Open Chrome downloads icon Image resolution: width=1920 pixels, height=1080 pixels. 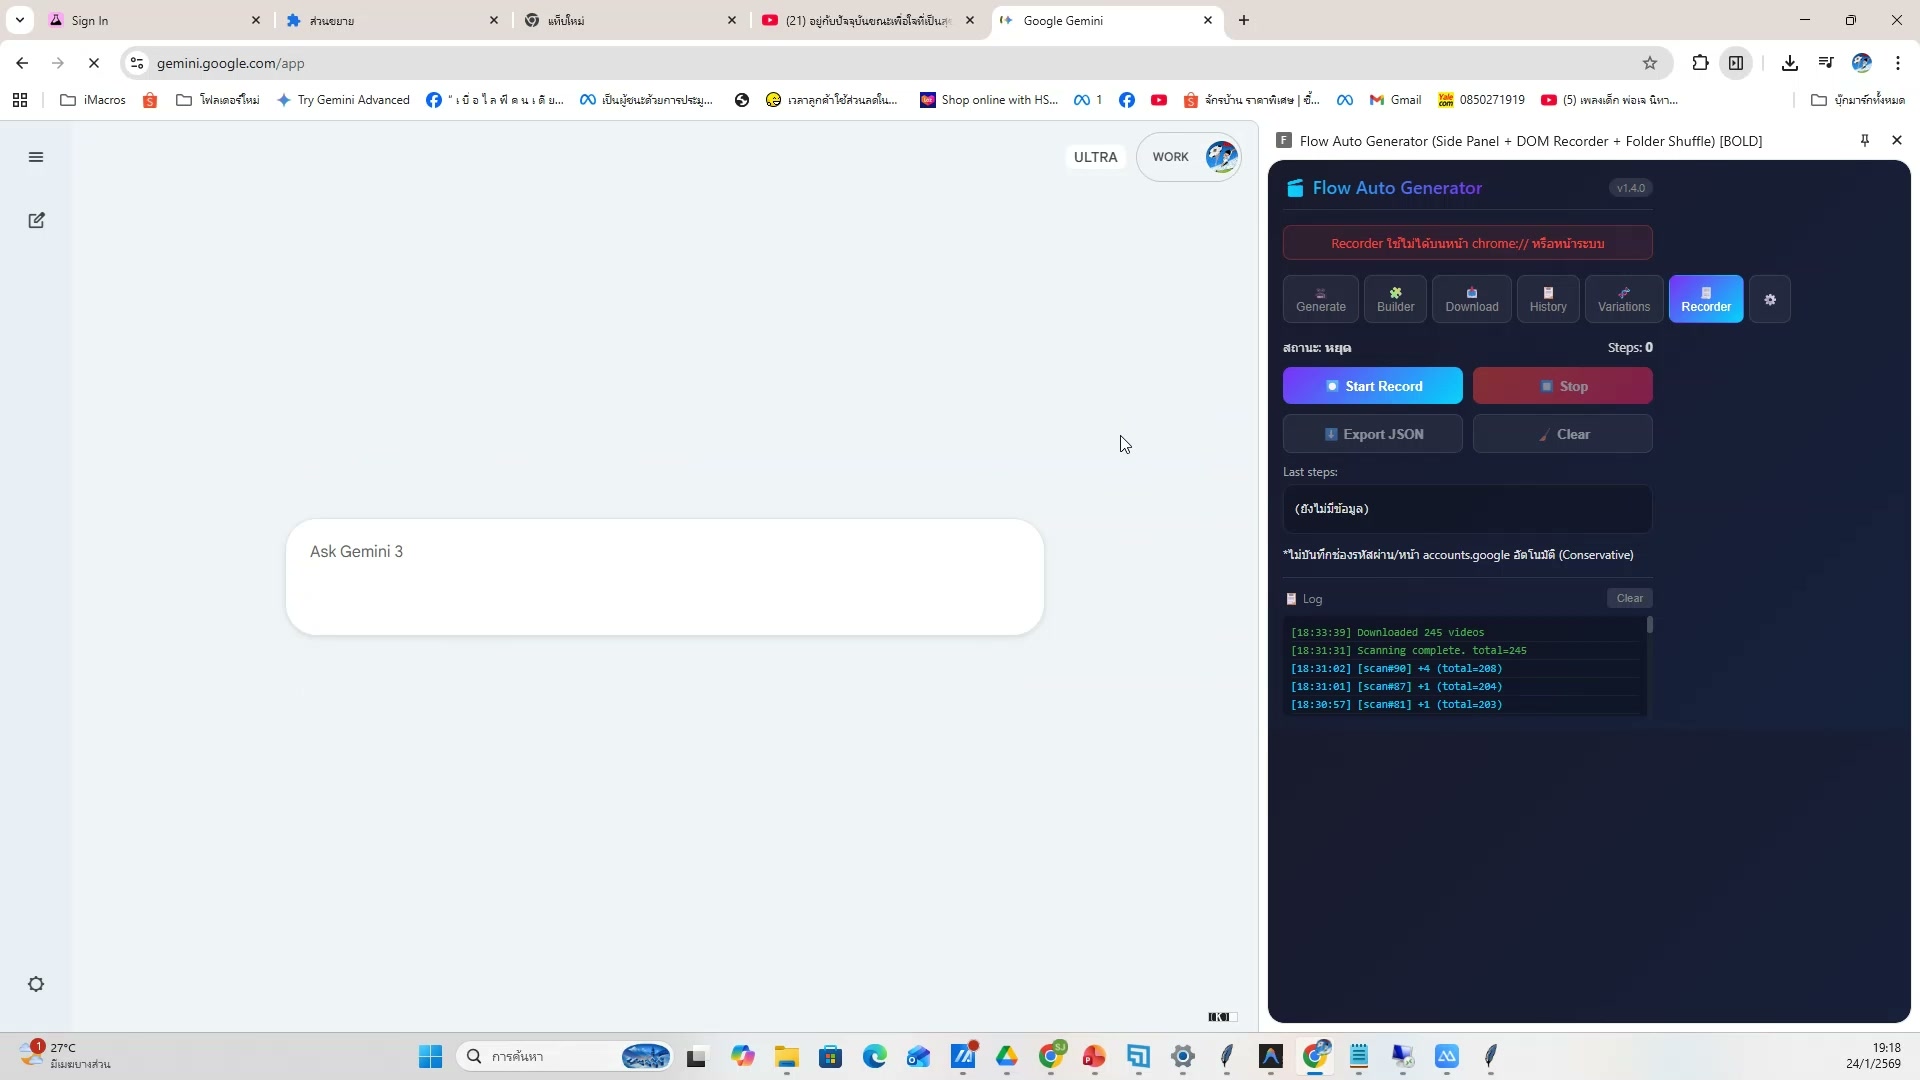point(1790,63)
